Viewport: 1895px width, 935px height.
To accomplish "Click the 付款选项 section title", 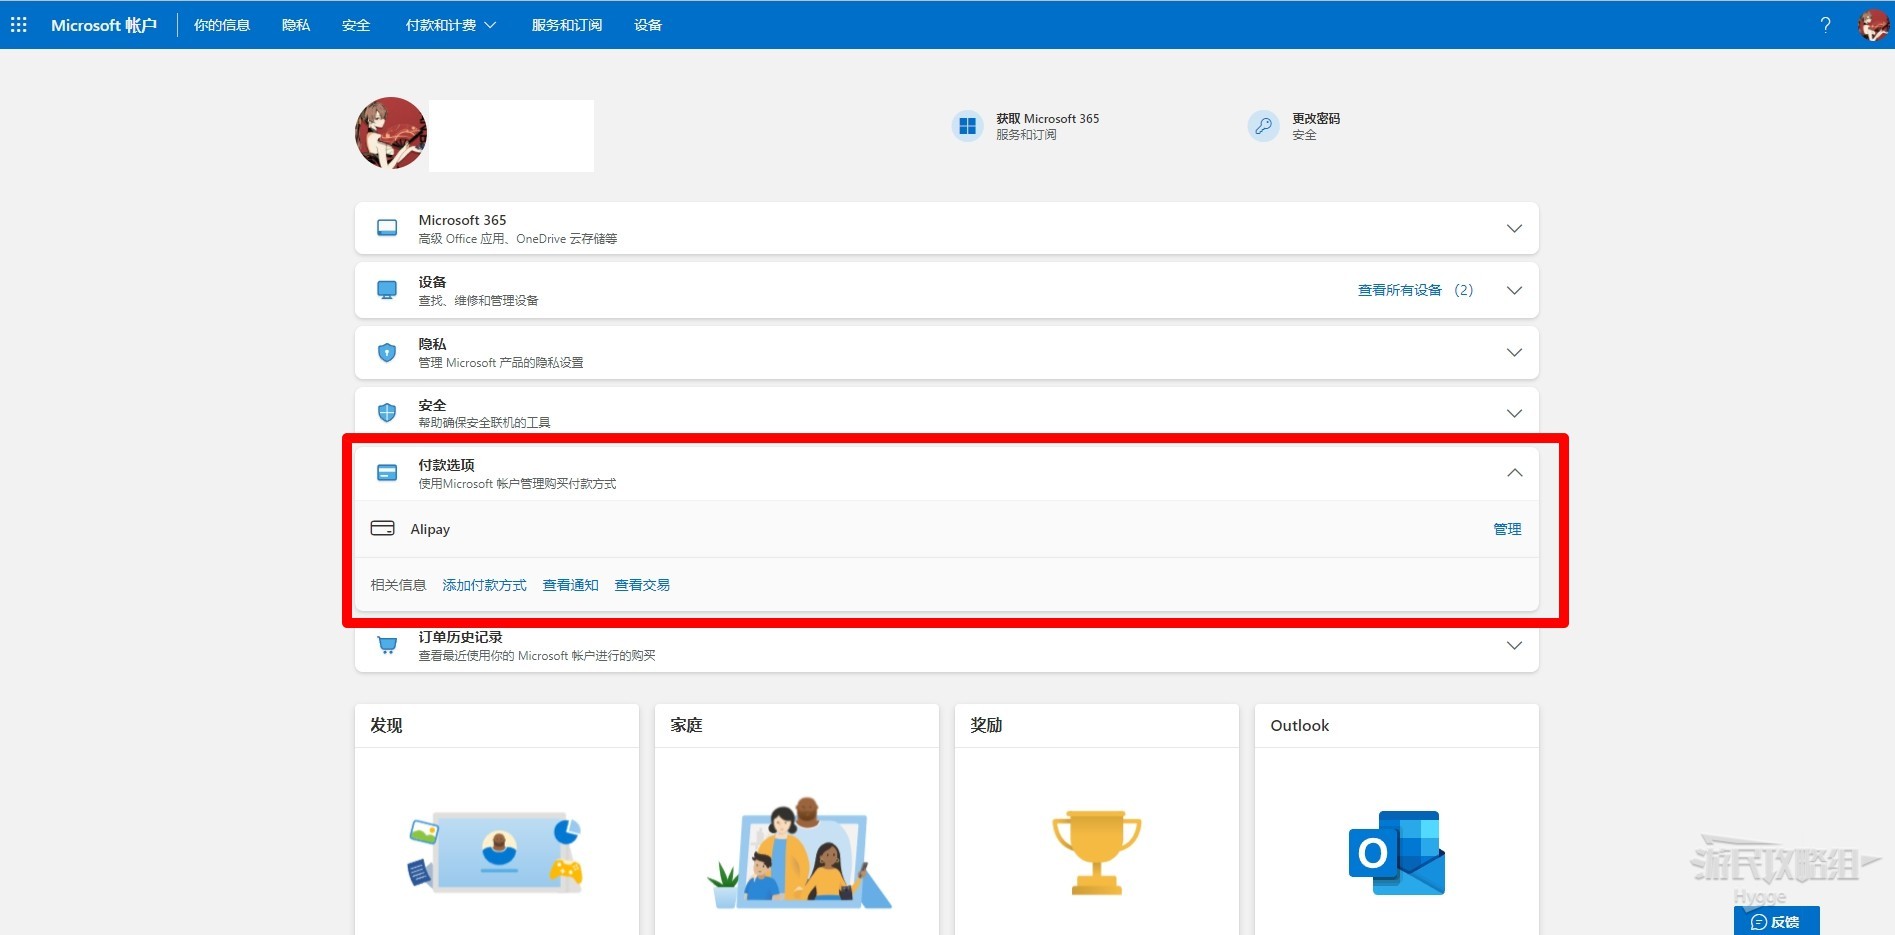I will [x=446, y=465].
